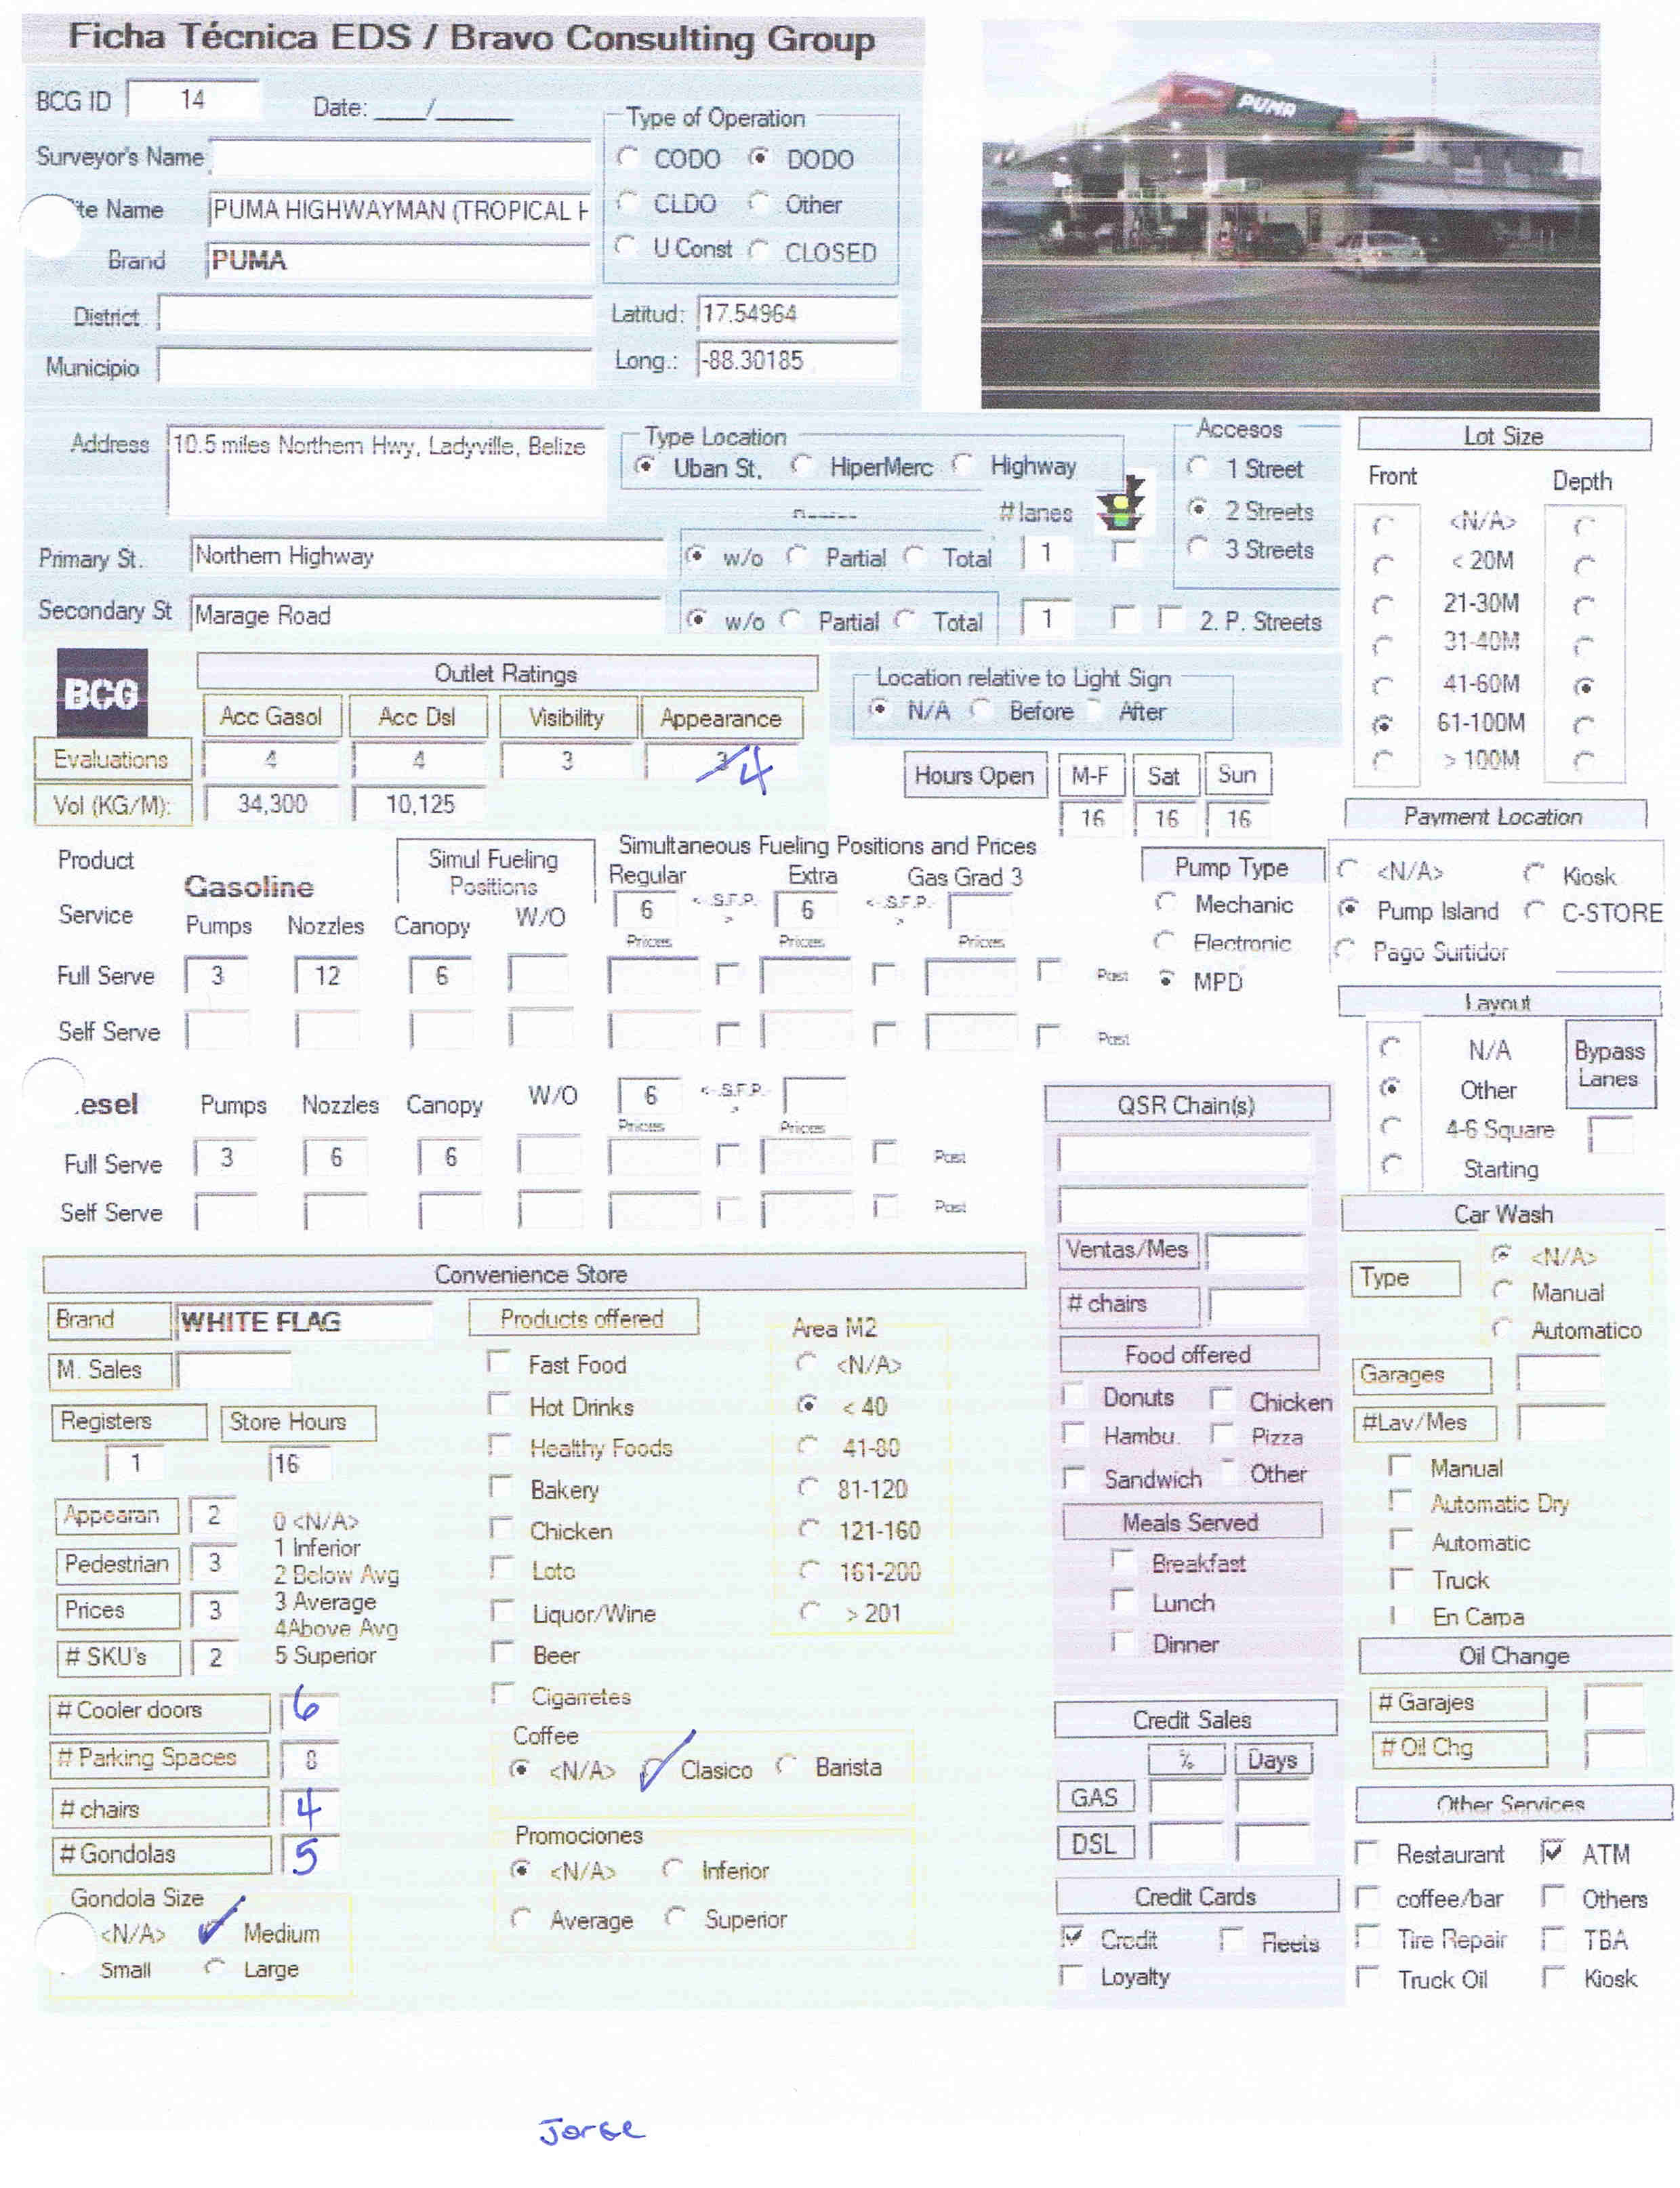Check the Liquor/Wine box

click(502, 1611)
